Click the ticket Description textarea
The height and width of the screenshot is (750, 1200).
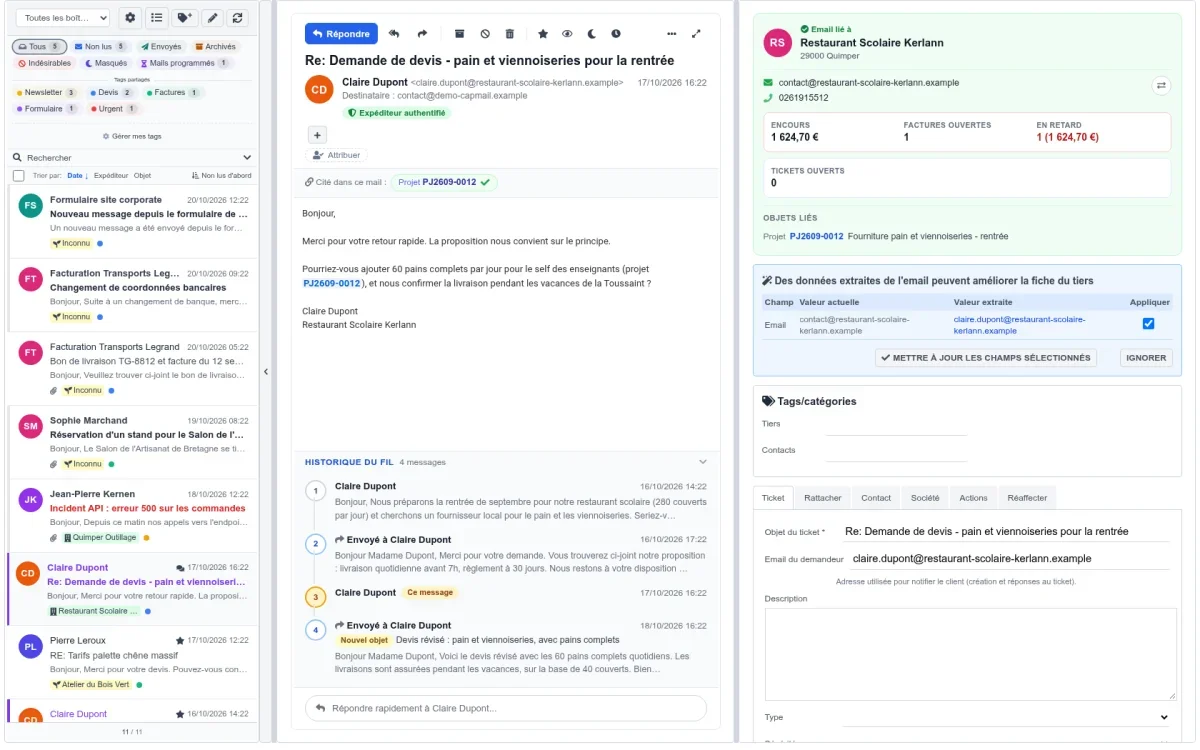coord(970,654)
